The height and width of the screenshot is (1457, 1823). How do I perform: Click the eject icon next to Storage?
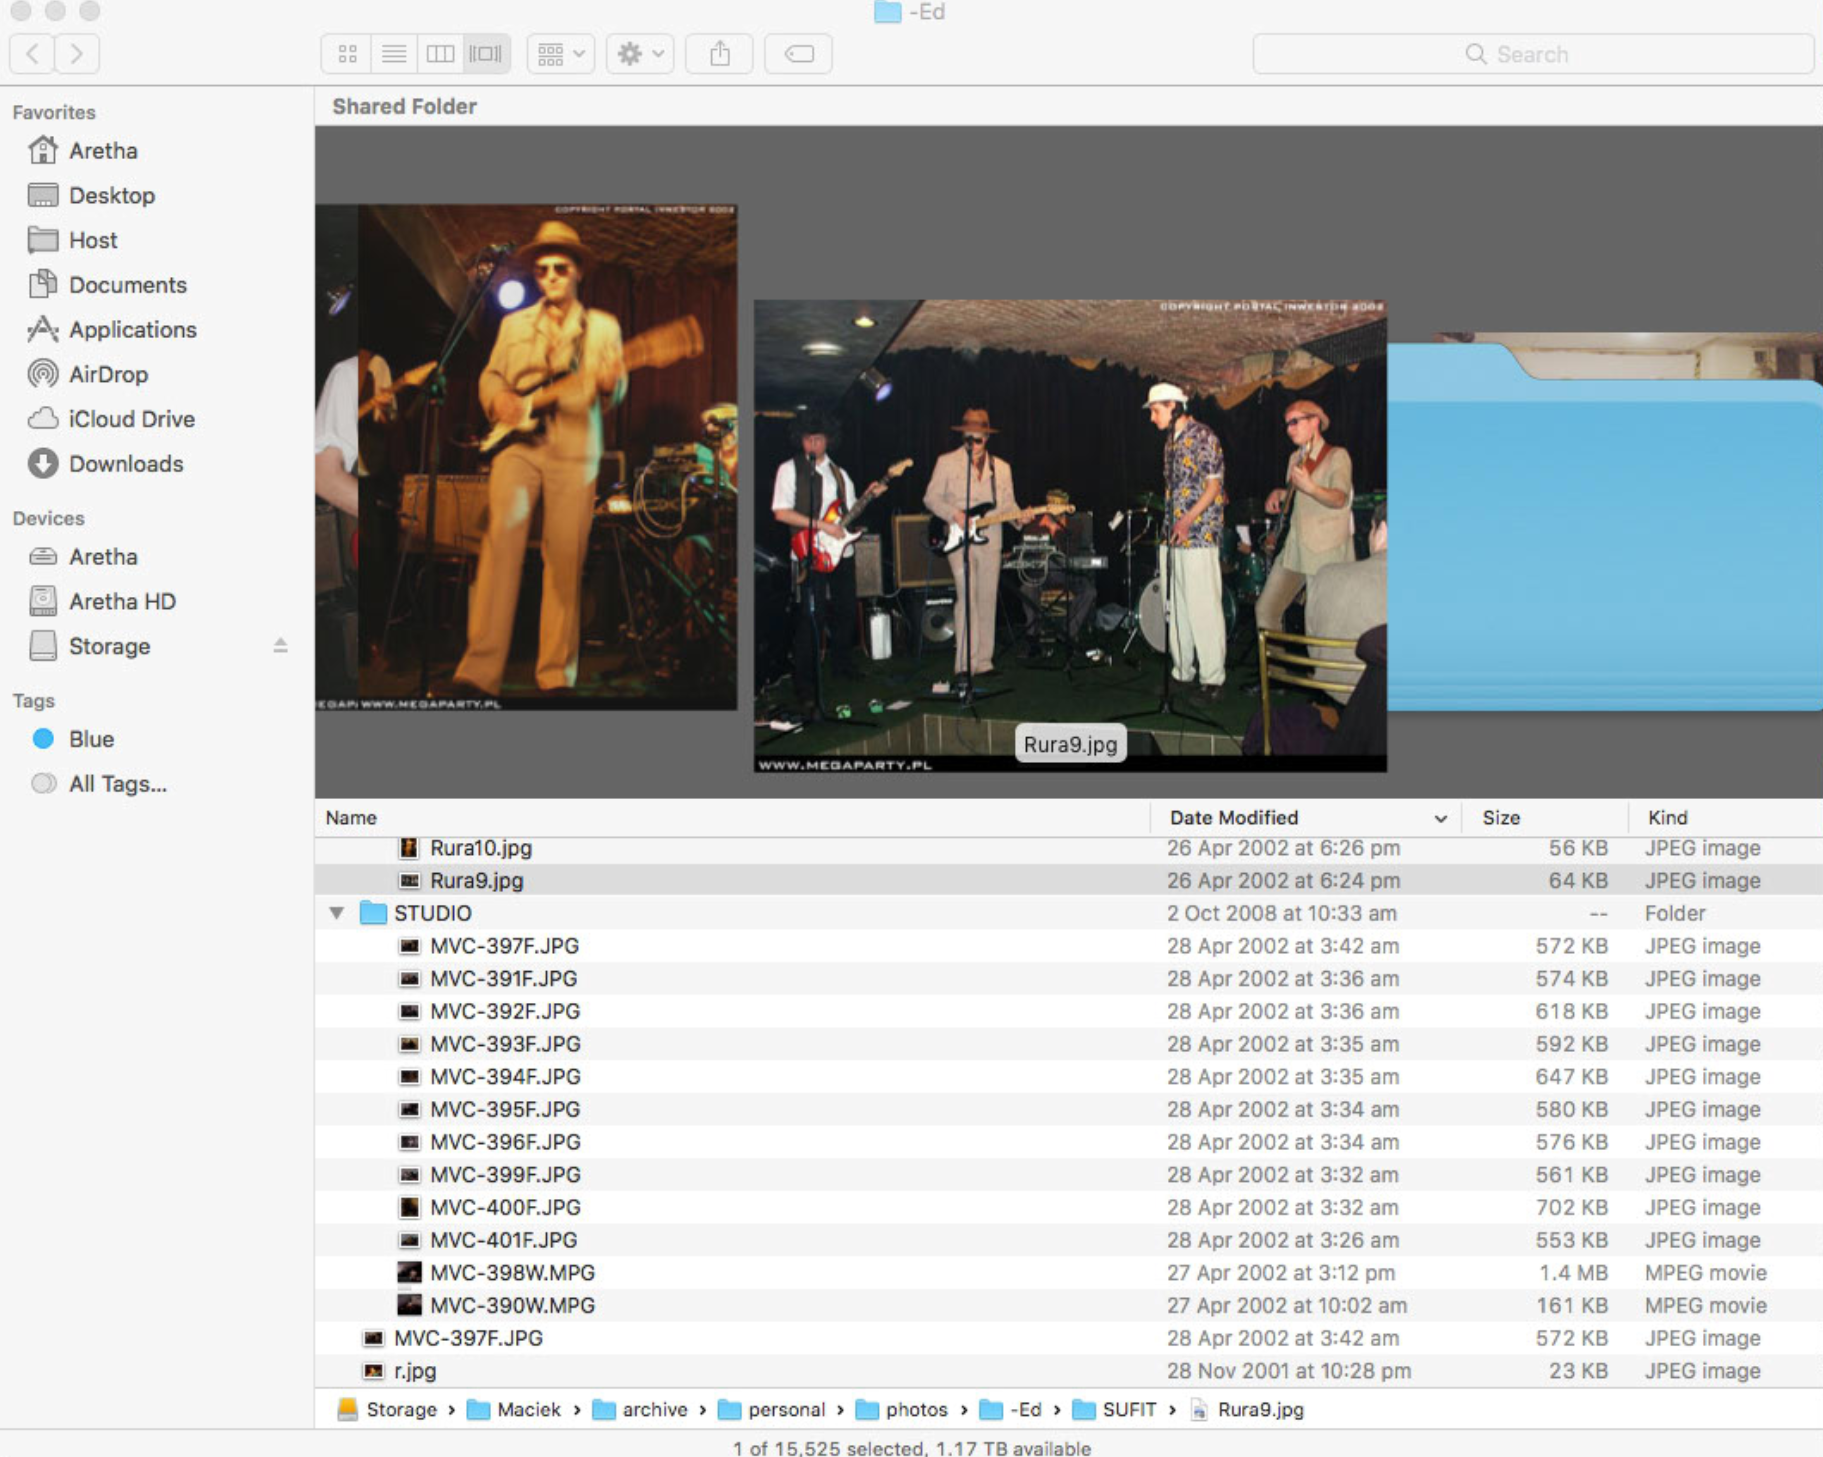pyautogui.click(x=281, y=646)
